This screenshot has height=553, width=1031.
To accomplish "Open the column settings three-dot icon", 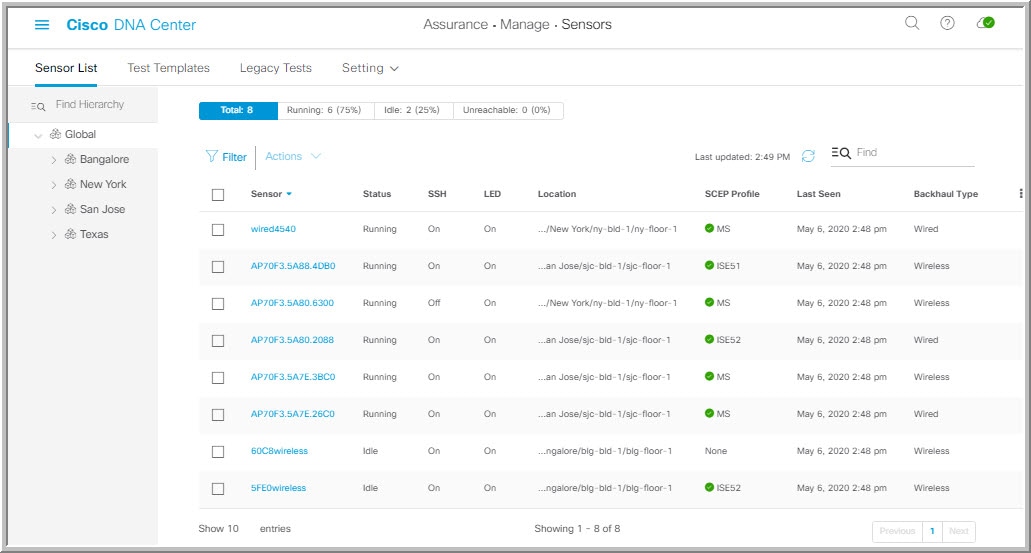I will [1020, 194].
